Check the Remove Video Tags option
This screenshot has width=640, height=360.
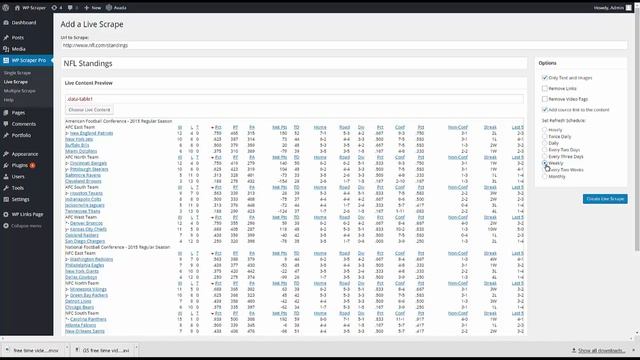coord(544,99)
